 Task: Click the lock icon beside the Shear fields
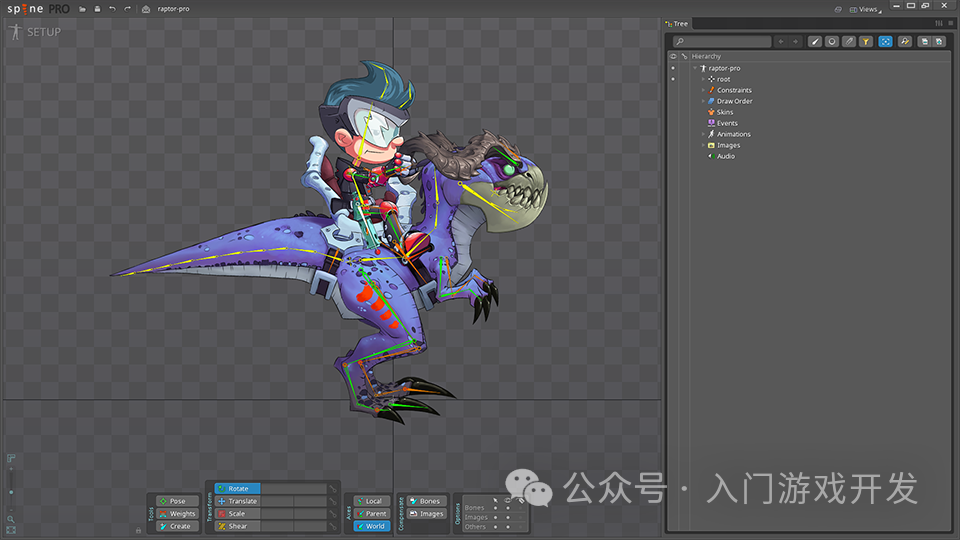[333, 527]
